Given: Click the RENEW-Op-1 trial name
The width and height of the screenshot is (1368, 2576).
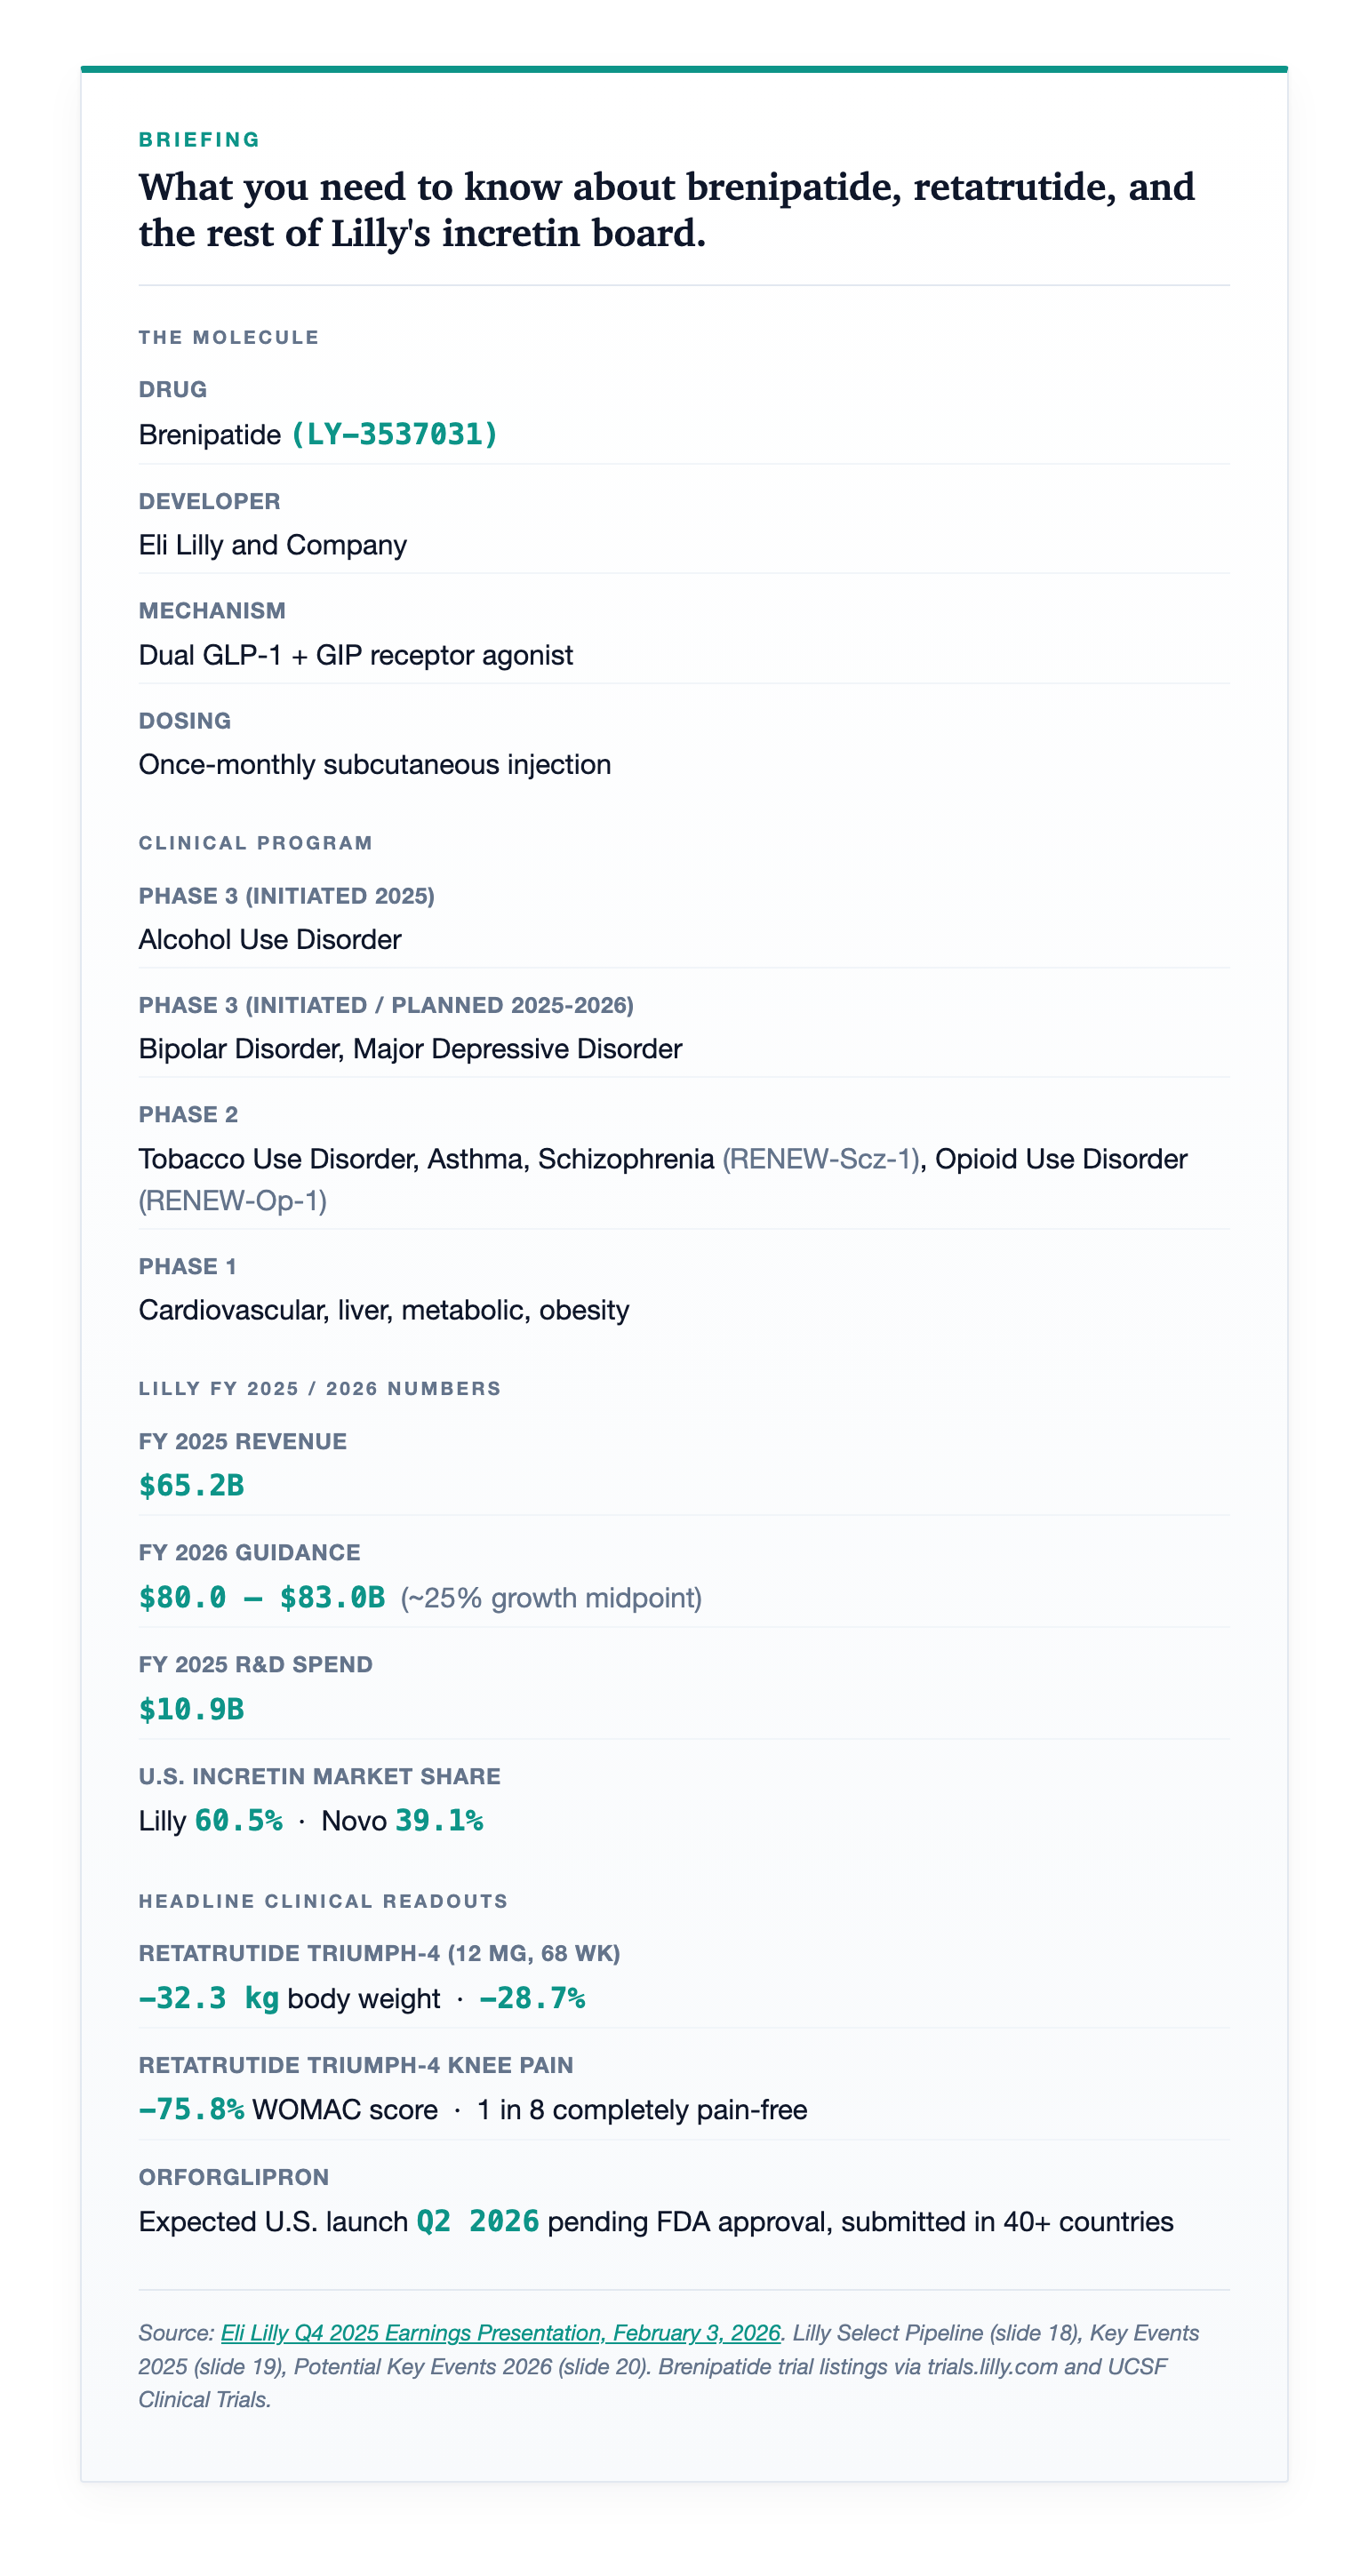Looking at the screenshot, I should (x=233, y=1200).
